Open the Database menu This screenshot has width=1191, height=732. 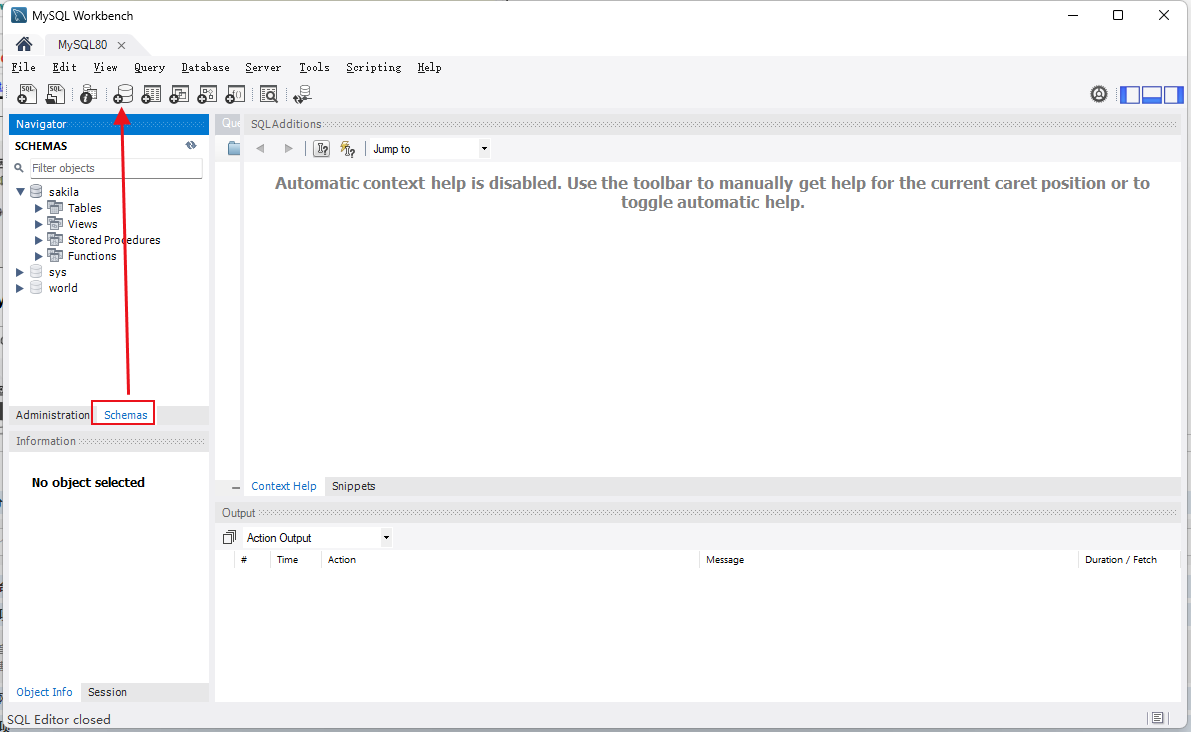pyautogui.click(x=205, y=68)
